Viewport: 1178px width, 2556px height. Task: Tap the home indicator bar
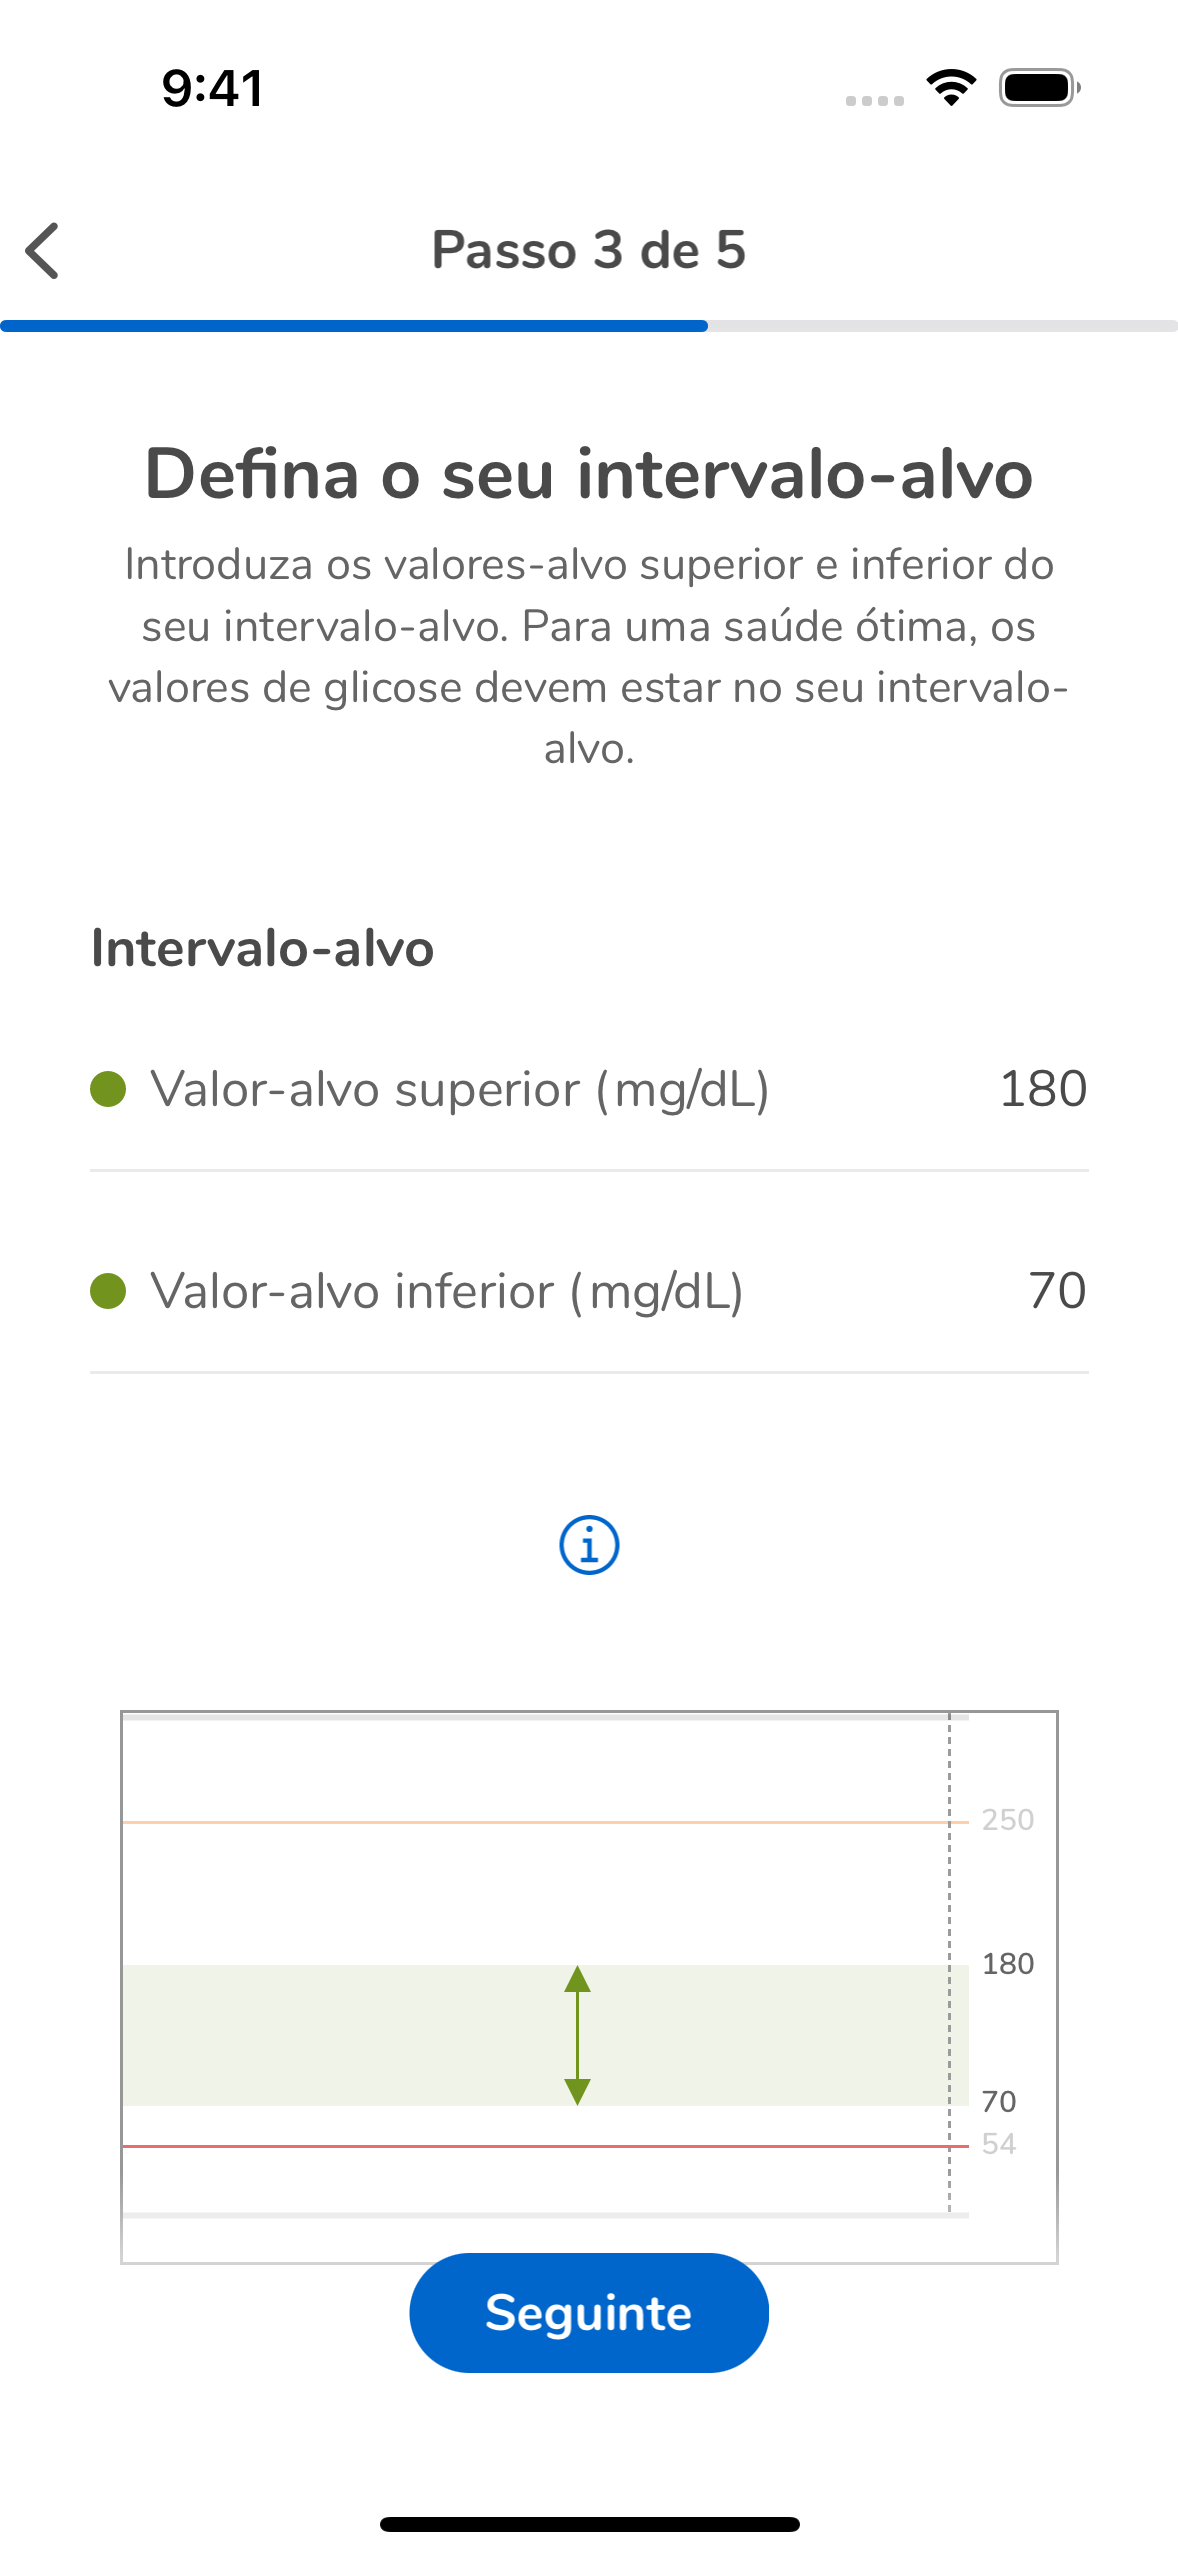589,2524
